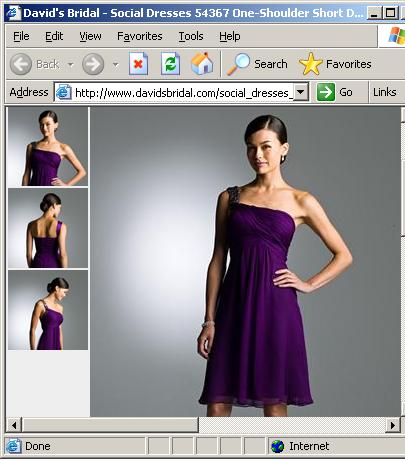Select the back-view dress thumbnail

click(x=48, y=228)
